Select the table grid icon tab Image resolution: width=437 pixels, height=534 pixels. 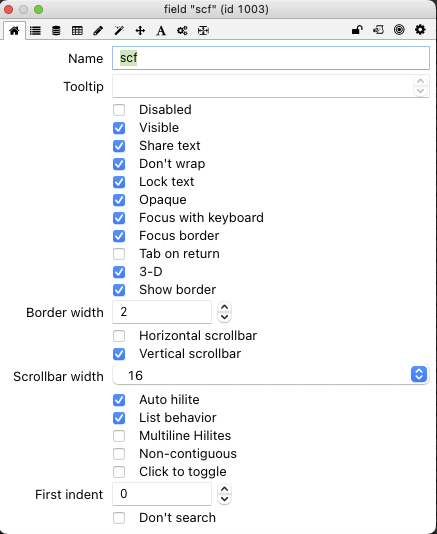point(77,31)
